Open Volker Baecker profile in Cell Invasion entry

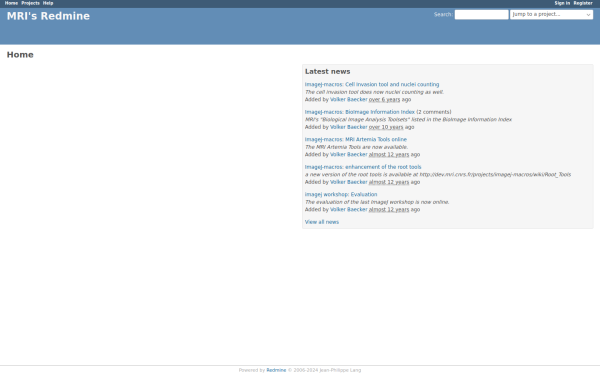pos(349,99)
